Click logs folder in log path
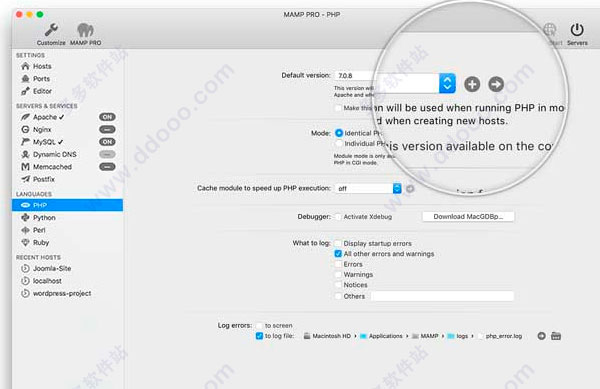 point(458,336)
